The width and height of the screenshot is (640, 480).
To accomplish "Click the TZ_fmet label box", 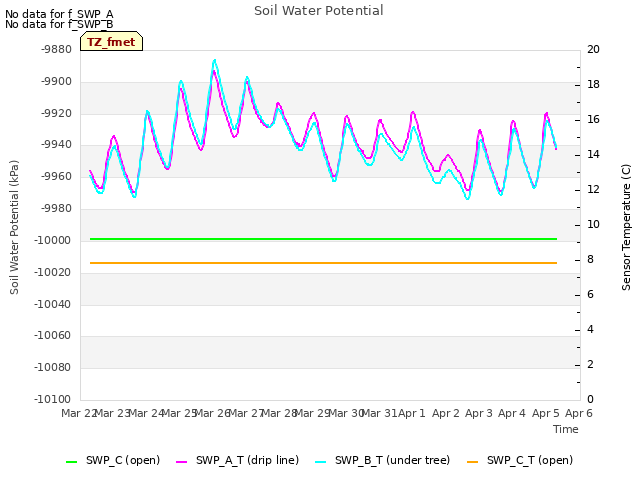I will (111, 42).
